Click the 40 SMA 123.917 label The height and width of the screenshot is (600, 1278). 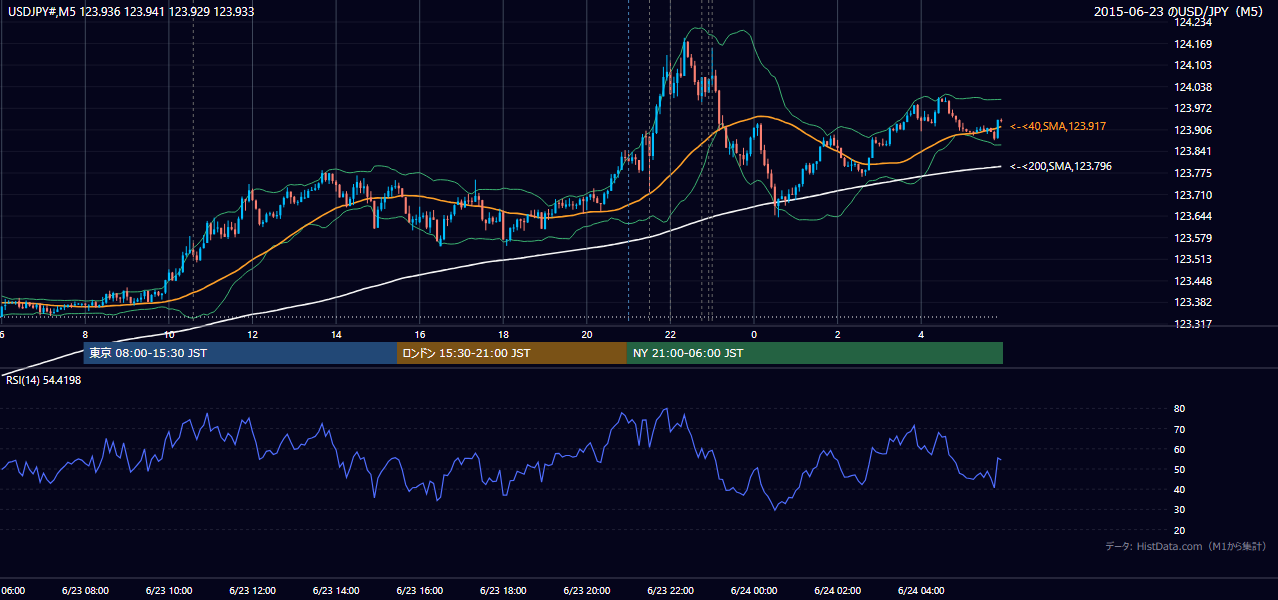[1058, 126]
